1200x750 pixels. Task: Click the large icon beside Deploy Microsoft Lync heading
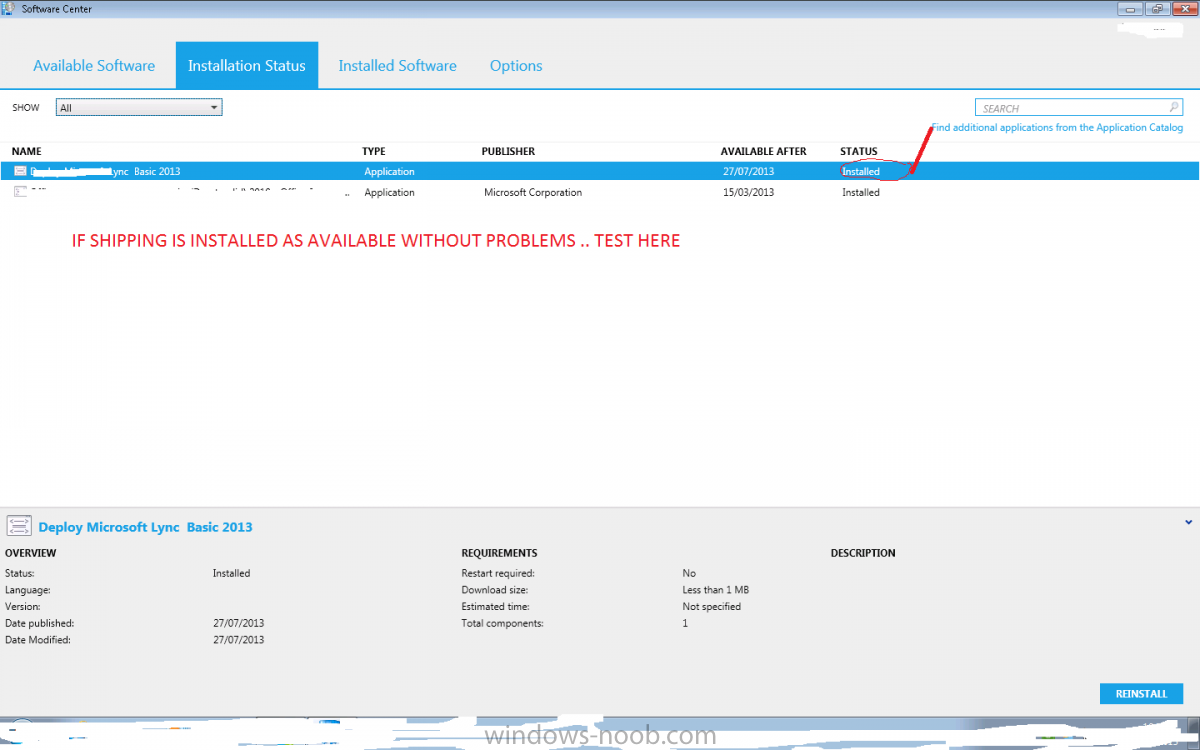click(x=19, y=527)
